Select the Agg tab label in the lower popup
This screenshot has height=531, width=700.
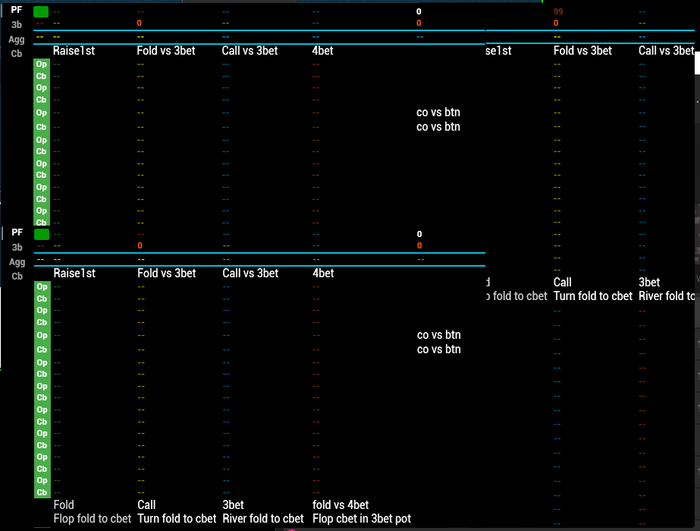click(x=17, y=262)
